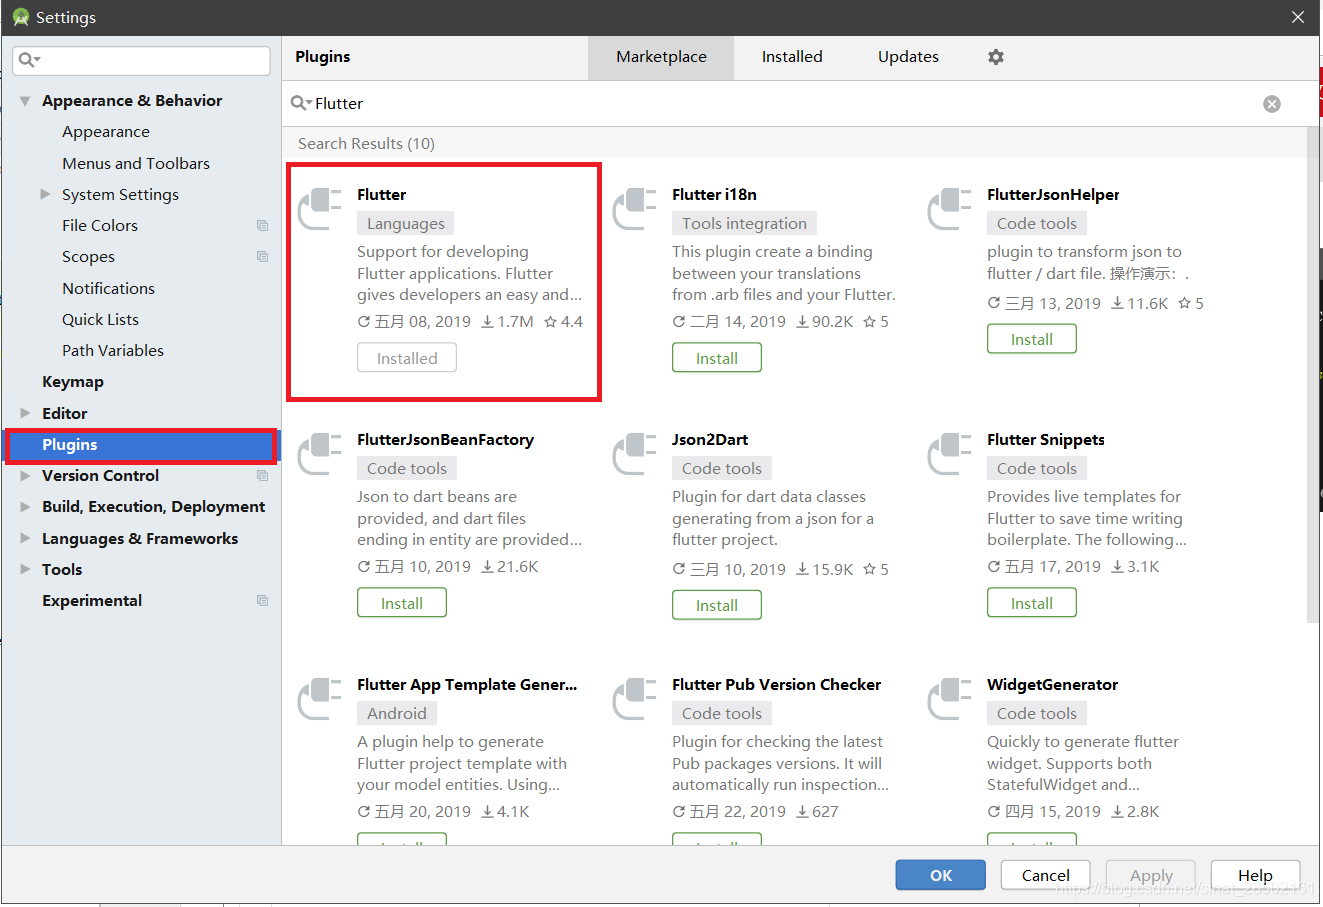Switch to the Updates tab

coord(908,57)
